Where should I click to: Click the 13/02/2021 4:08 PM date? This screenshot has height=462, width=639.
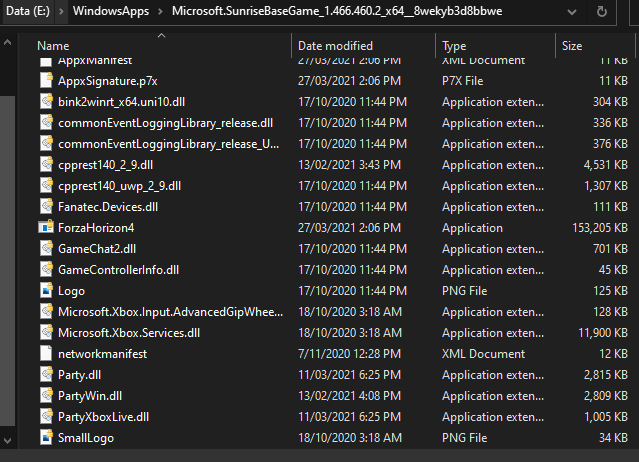pyautogui.click(x=349, y=396)
